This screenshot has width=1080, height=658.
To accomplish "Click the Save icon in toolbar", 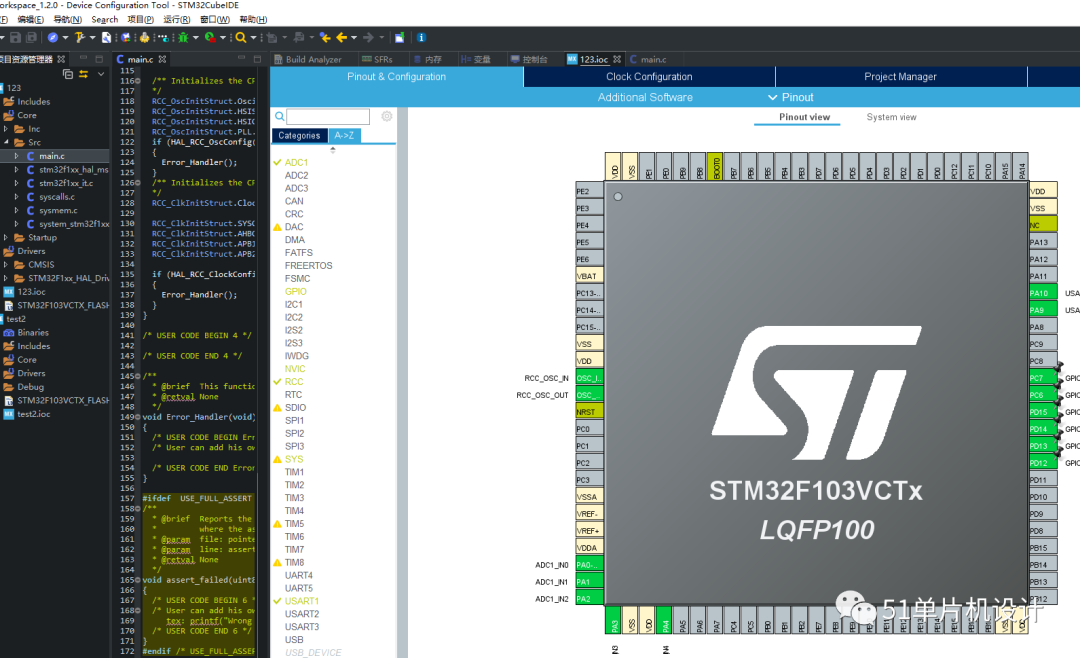I will [x=15, y=37].
